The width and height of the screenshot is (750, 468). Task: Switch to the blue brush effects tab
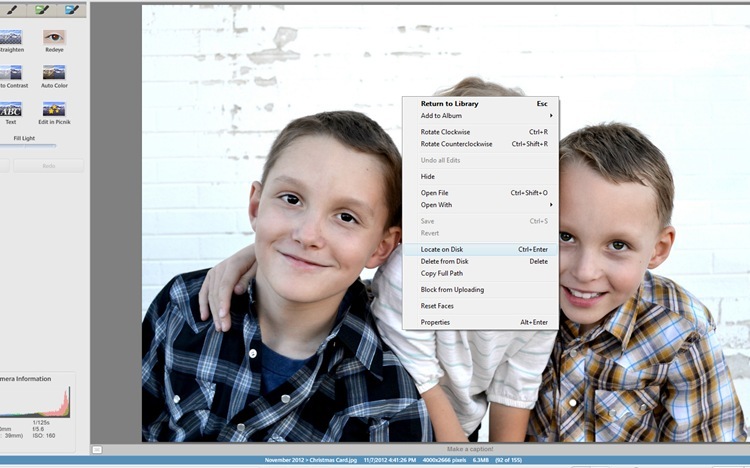72,10
